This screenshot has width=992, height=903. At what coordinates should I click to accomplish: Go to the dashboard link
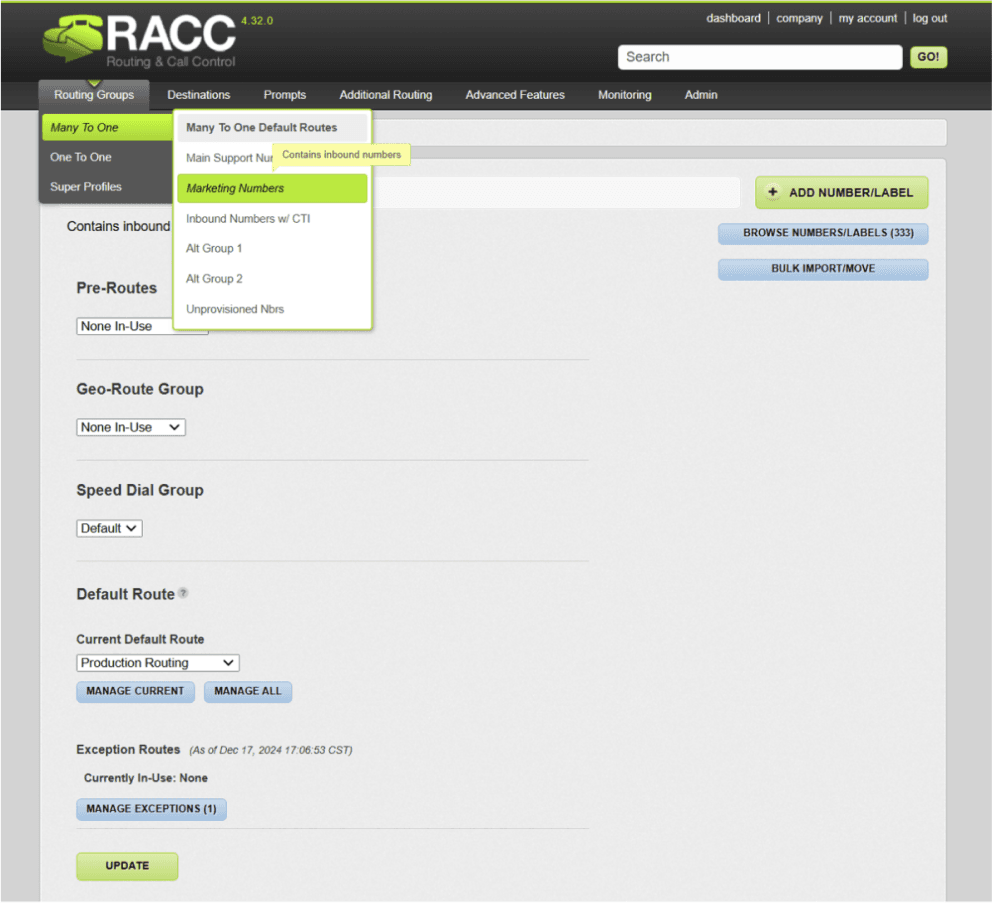click(x=733, y=18)
